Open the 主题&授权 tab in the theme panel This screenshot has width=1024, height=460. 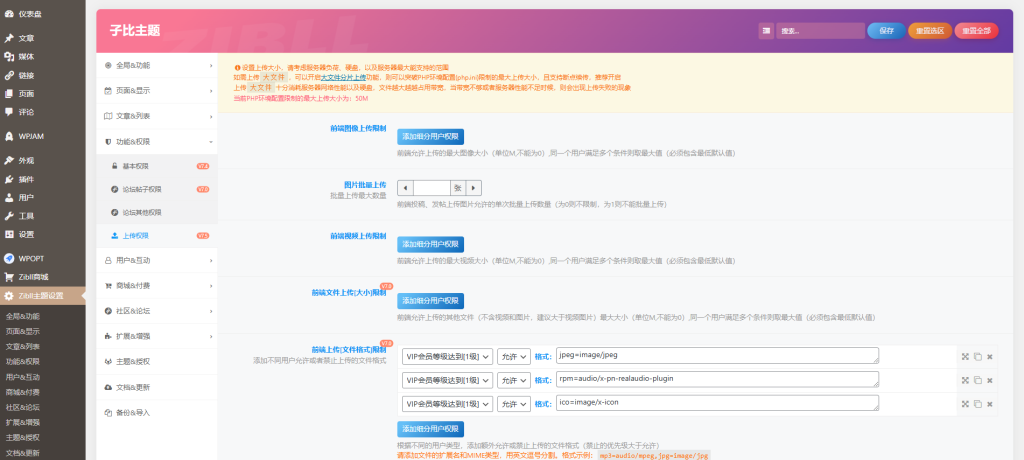coord(157,361)
